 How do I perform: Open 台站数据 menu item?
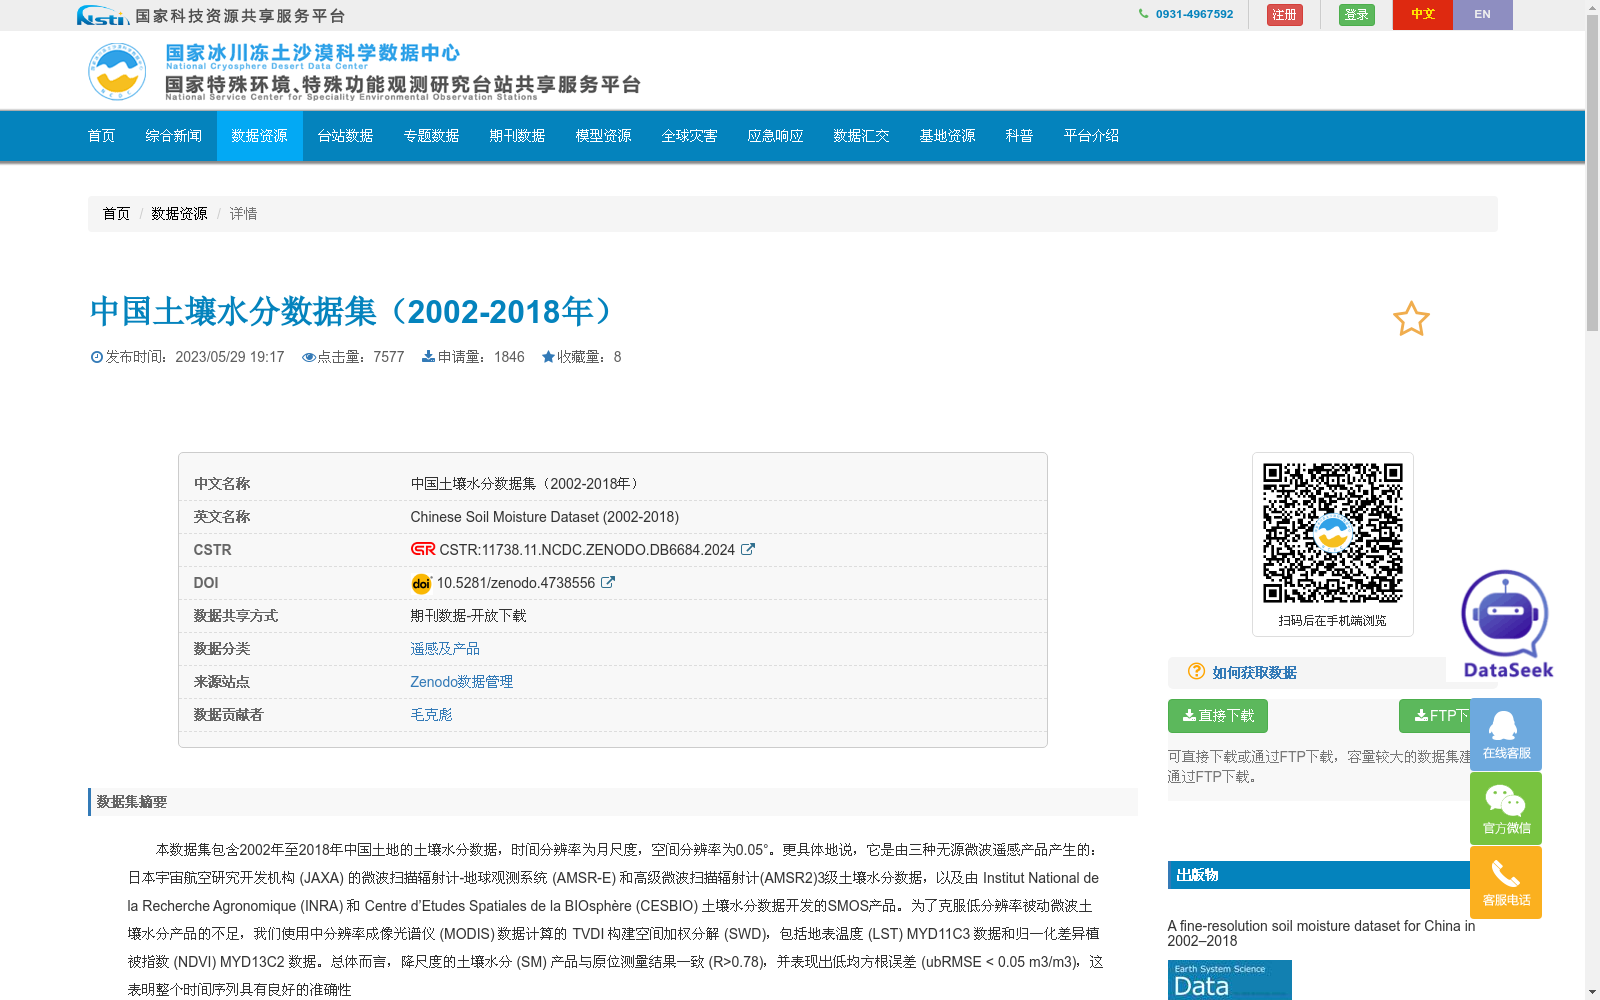coord(345,136)
